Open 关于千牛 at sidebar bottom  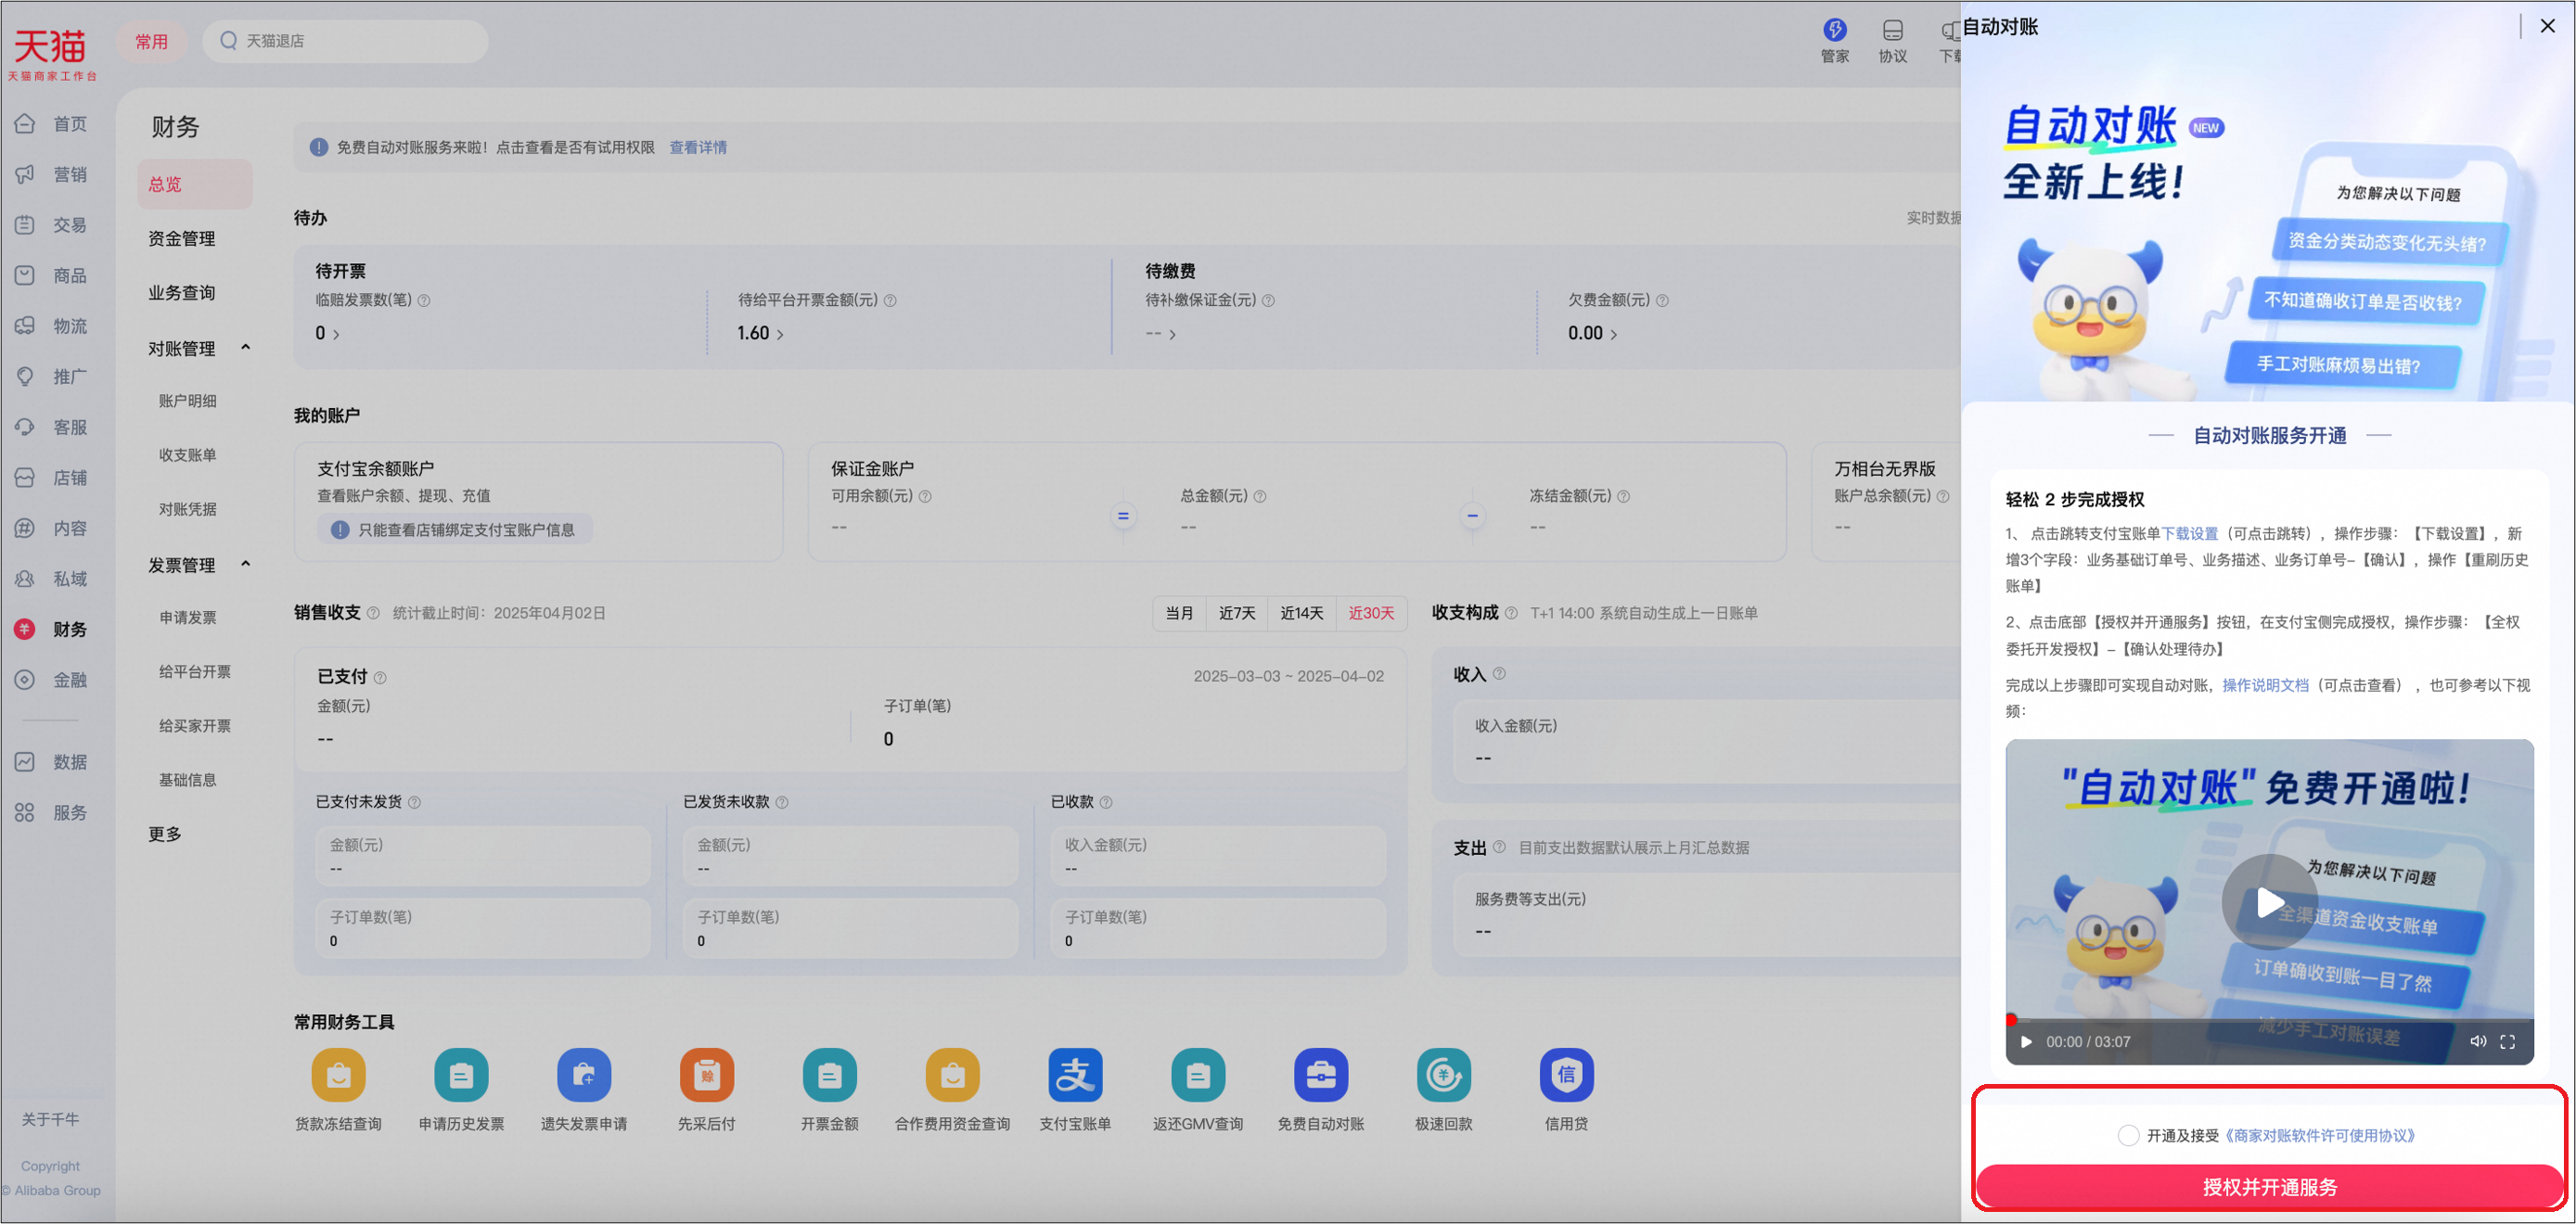coord(50,1119)
